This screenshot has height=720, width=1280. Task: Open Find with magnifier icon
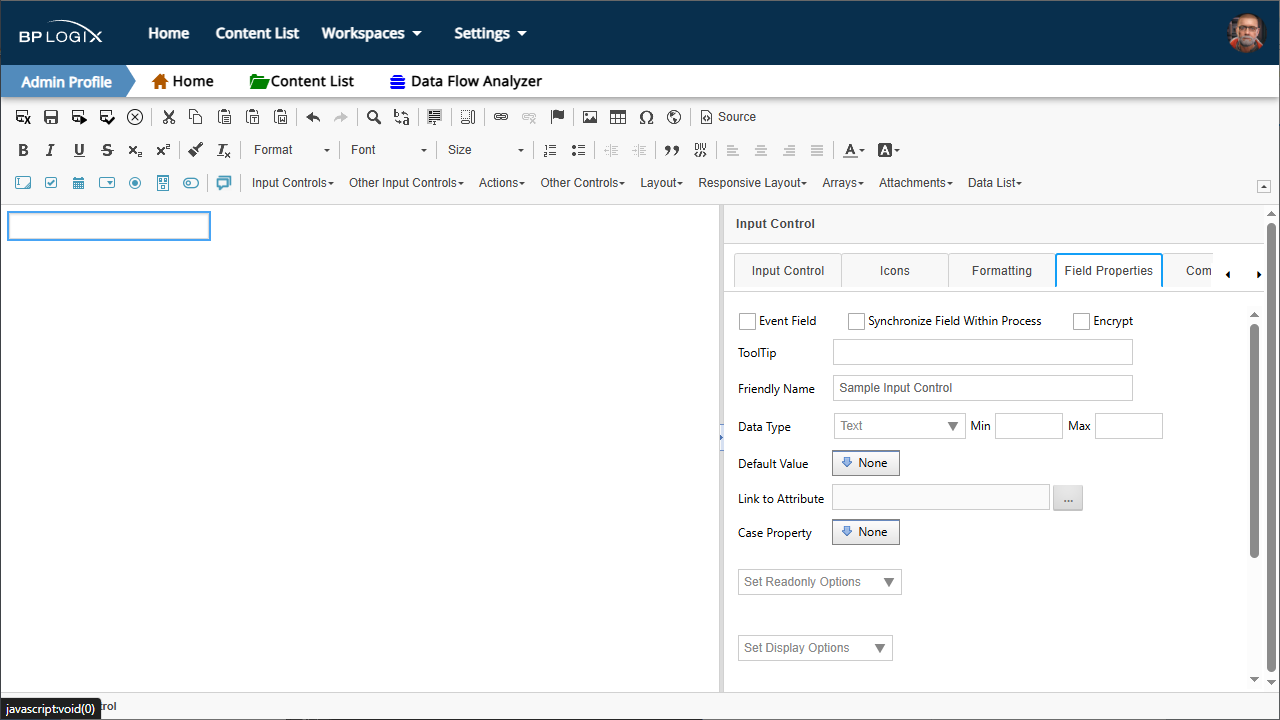point(374,117)
